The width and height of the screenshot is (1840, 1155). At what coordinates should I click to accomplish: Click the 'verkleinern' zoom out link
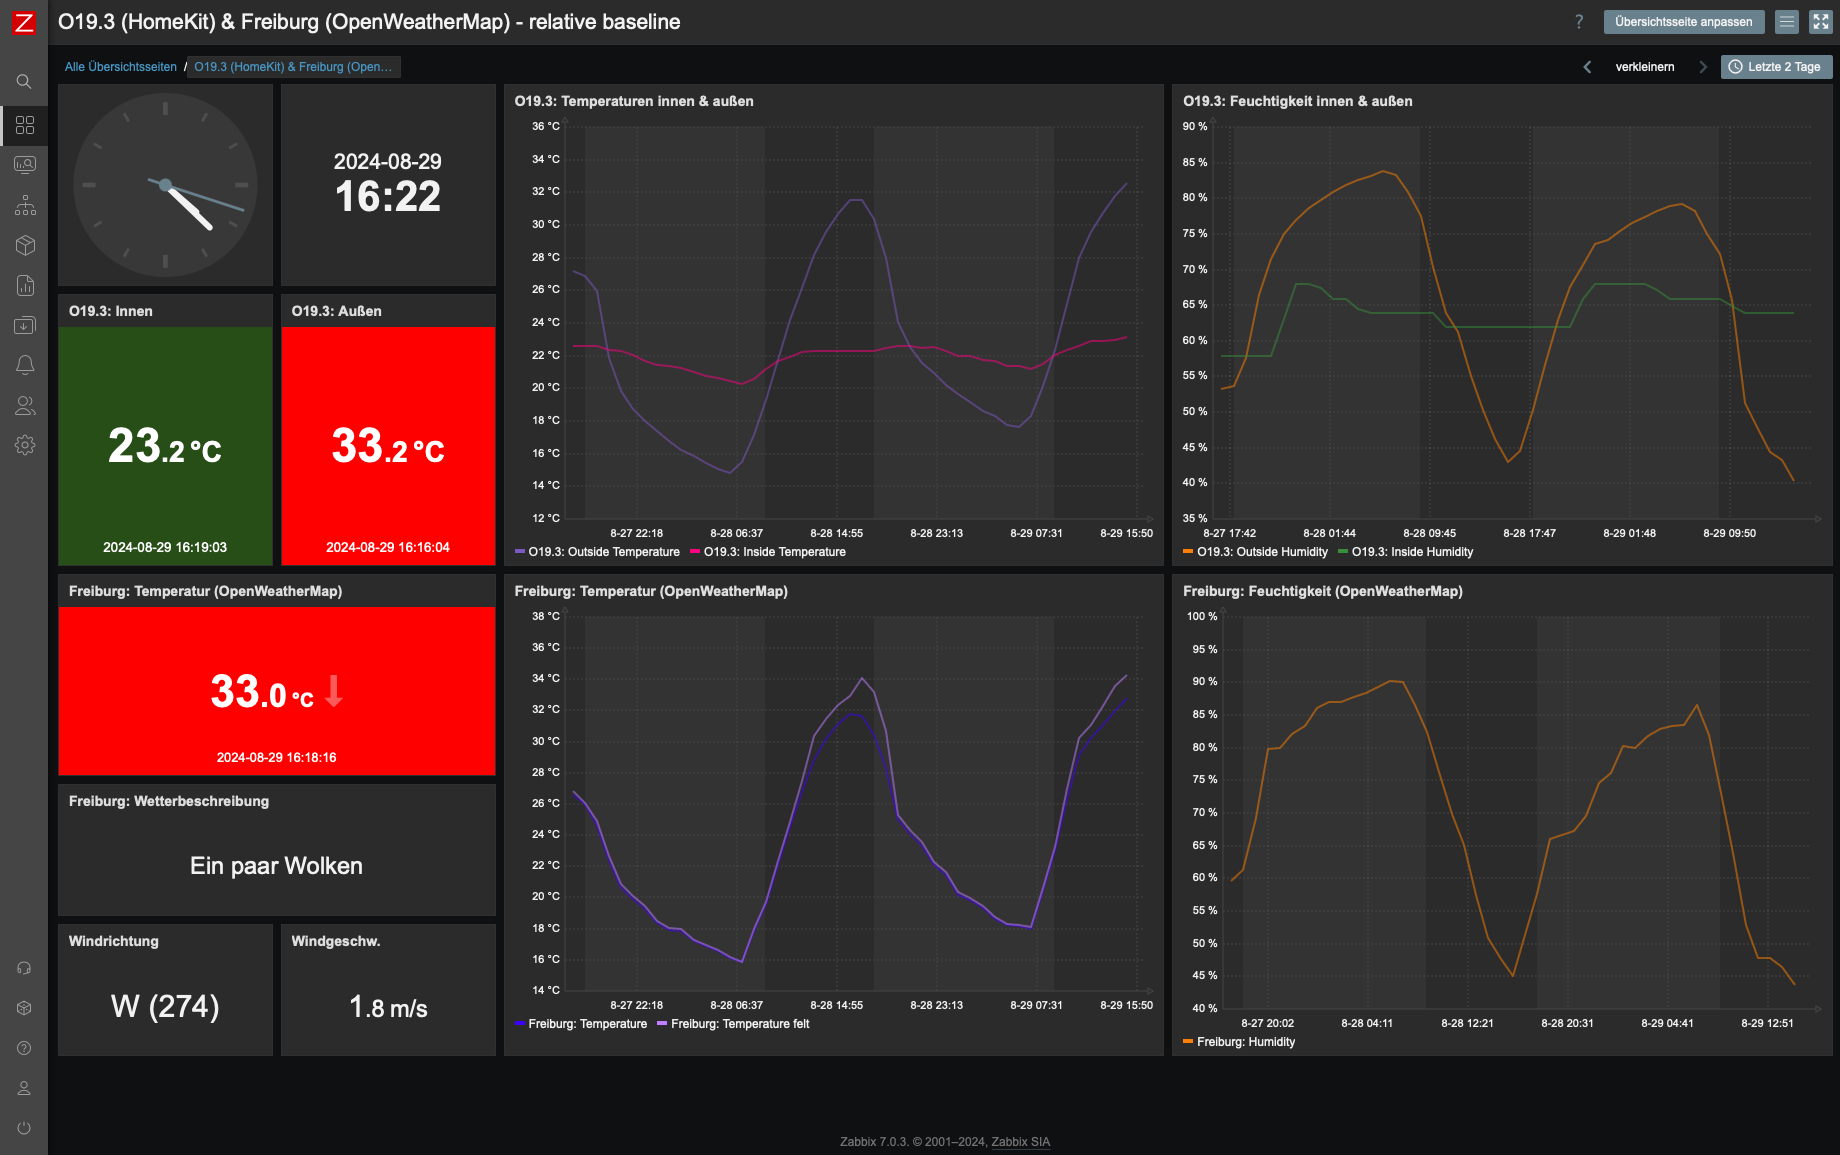[x=1644, y=67]
